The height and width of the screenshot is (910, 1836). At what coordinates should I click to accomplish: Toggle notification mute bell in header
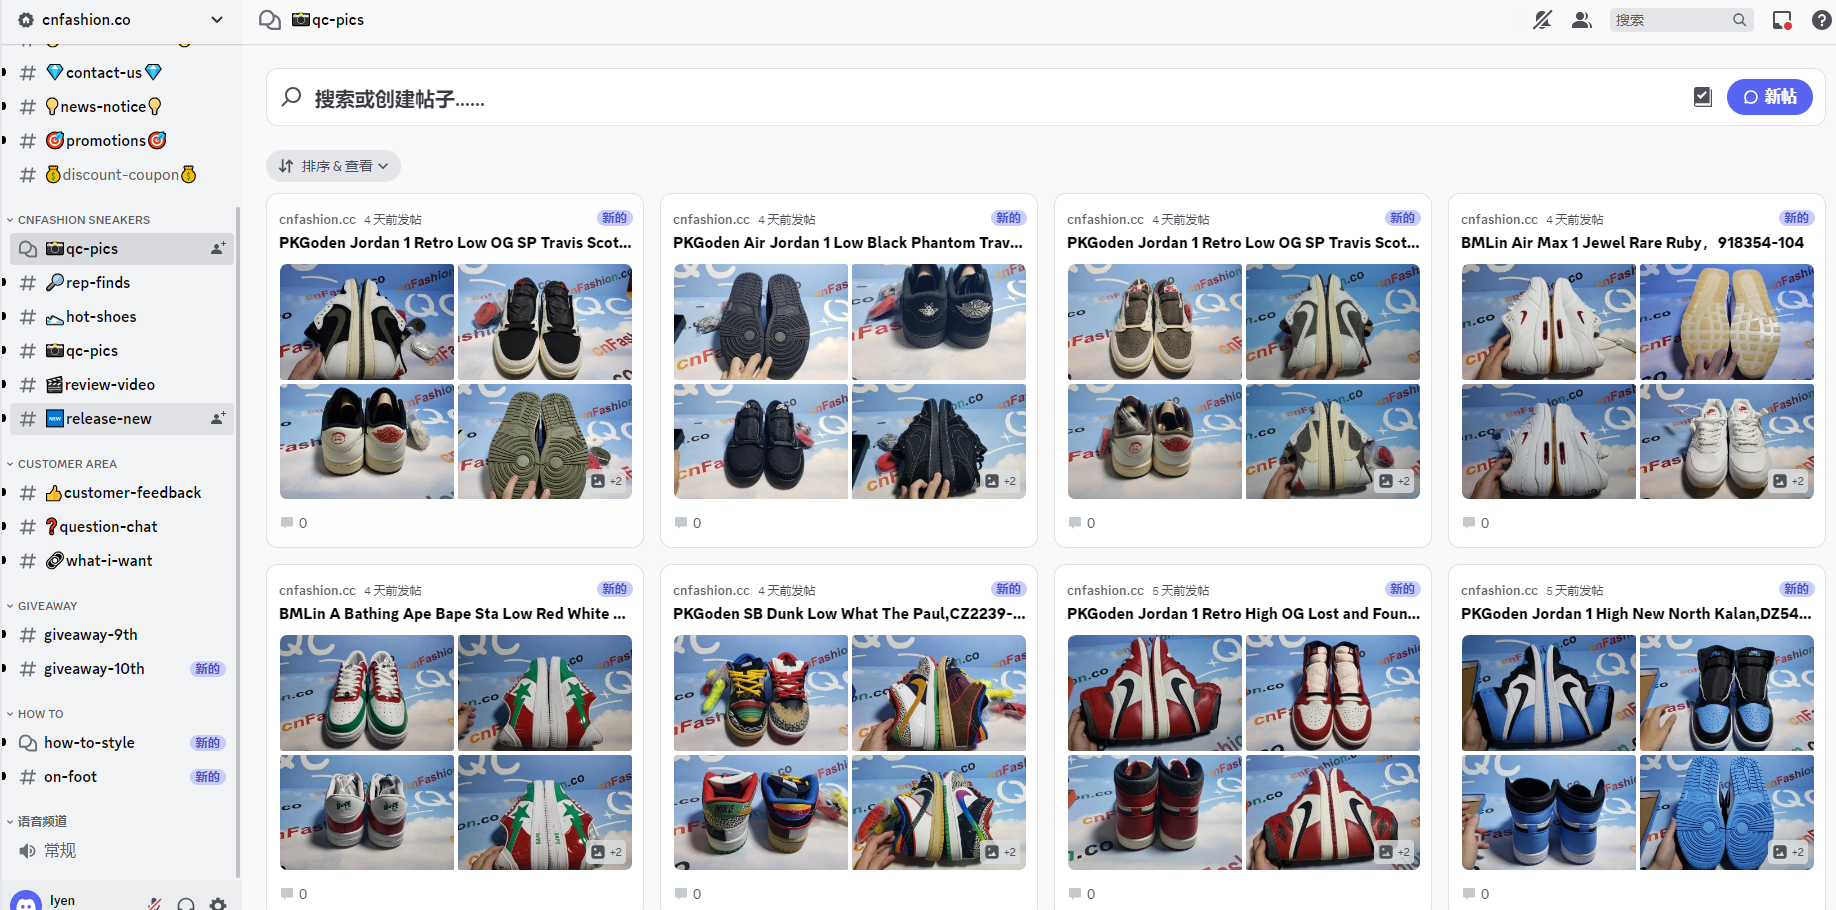[1542, 20]
